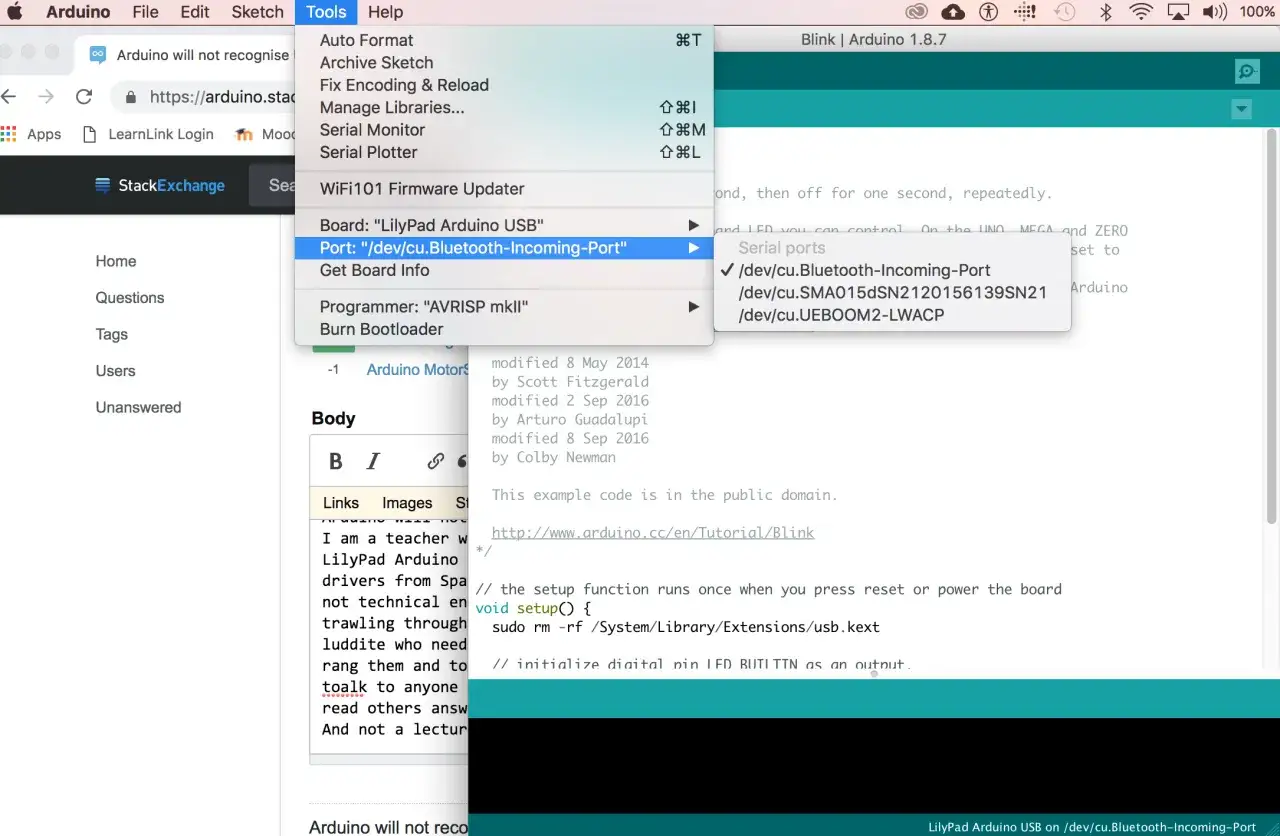Switch to the Images help tab in editor
Viewport: 1280px width, 836px height.
pos(407,503)
